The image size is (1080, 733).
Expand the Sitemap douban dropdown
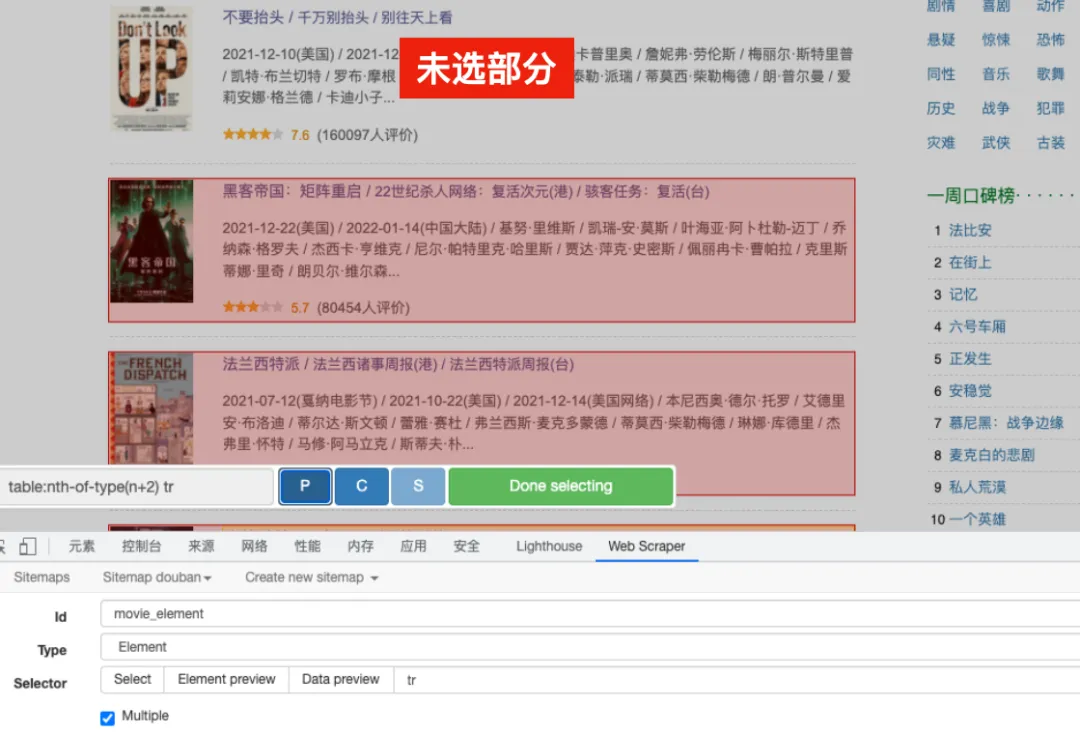pos(157,577)
